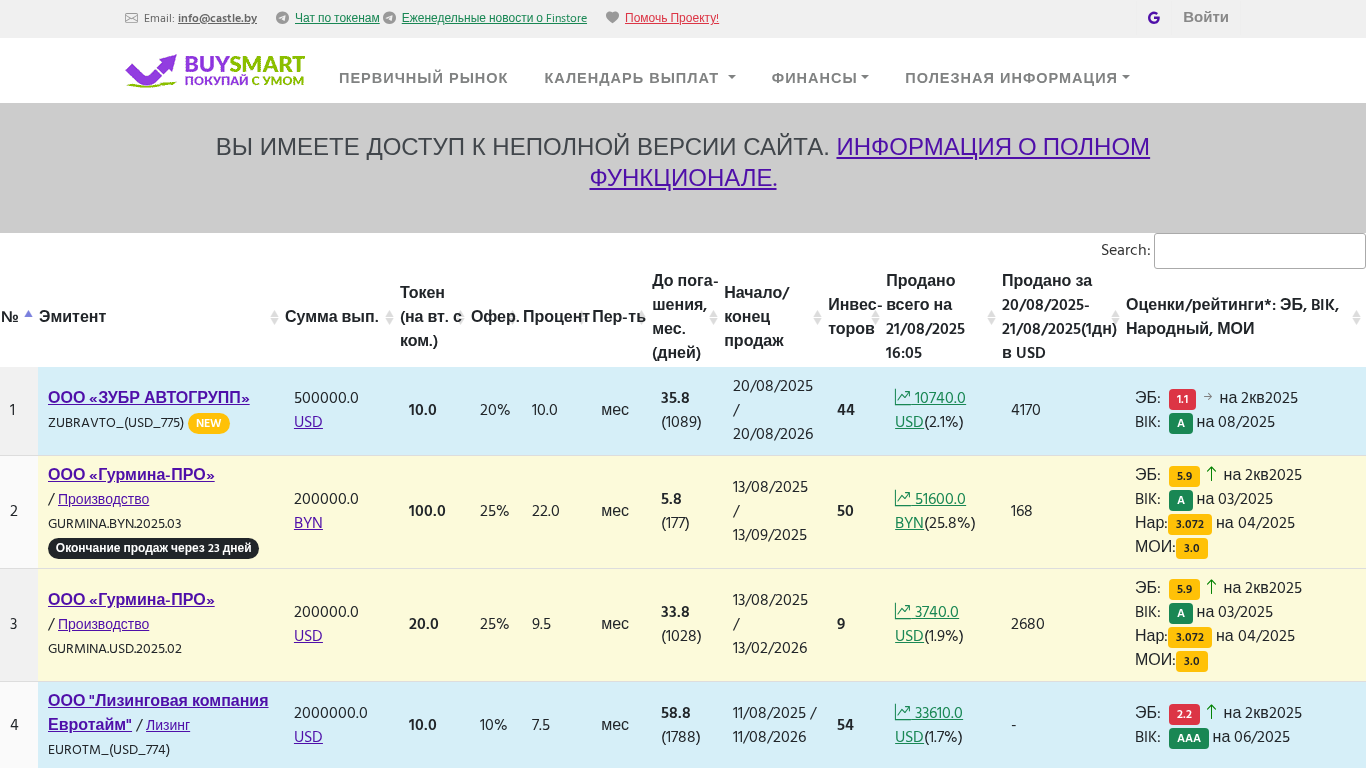Sort by Начало/конец продаж column
Image resolution: width=1366 pixels, height=768 pixels.
pos(774,317)
